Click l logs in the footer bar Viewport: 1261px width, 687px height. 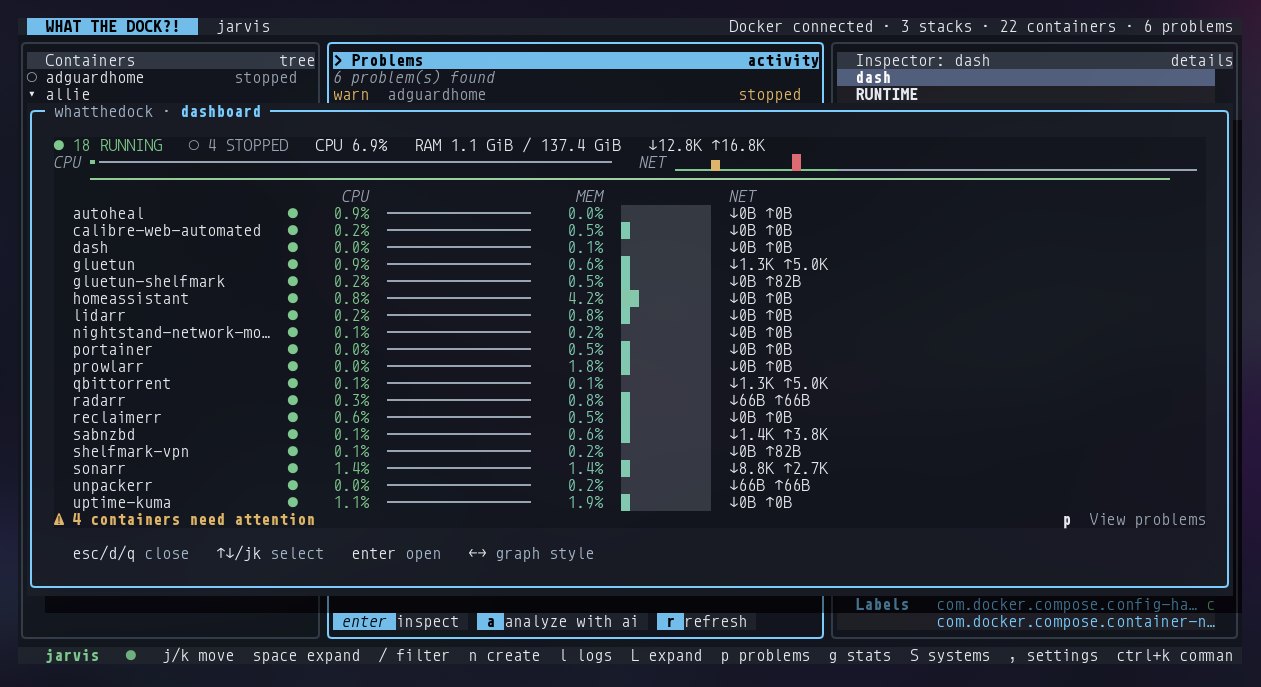tap(585, 656)
